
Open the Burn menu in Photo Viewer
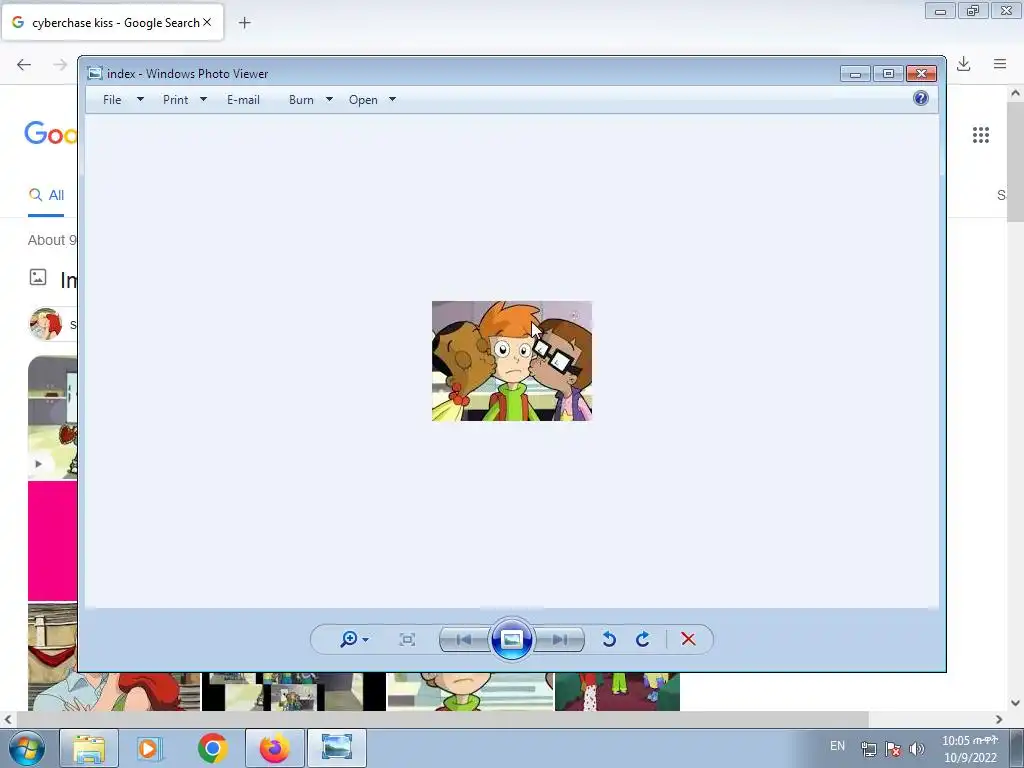(301, 100)
